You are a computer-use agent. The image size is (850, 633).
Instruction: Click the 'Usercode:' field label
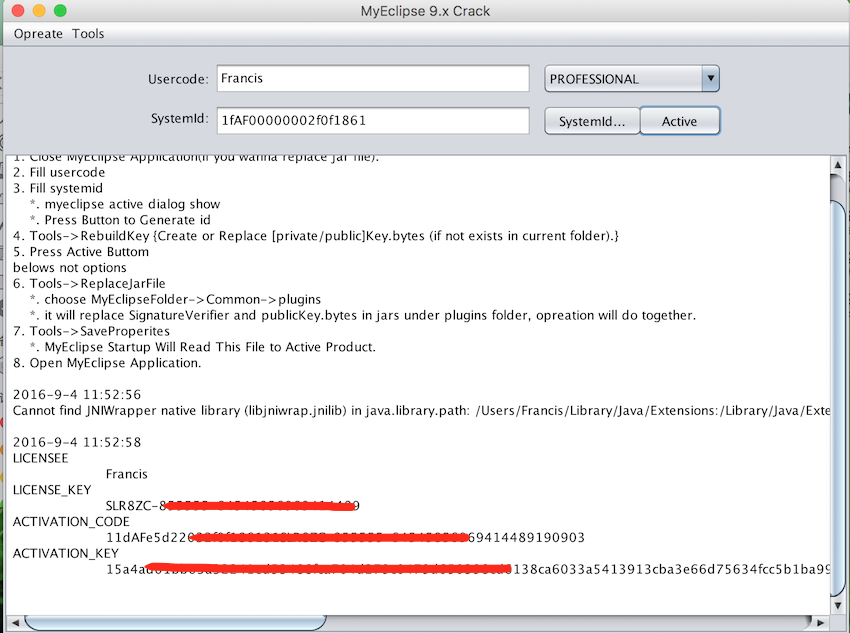coord(178,79)
